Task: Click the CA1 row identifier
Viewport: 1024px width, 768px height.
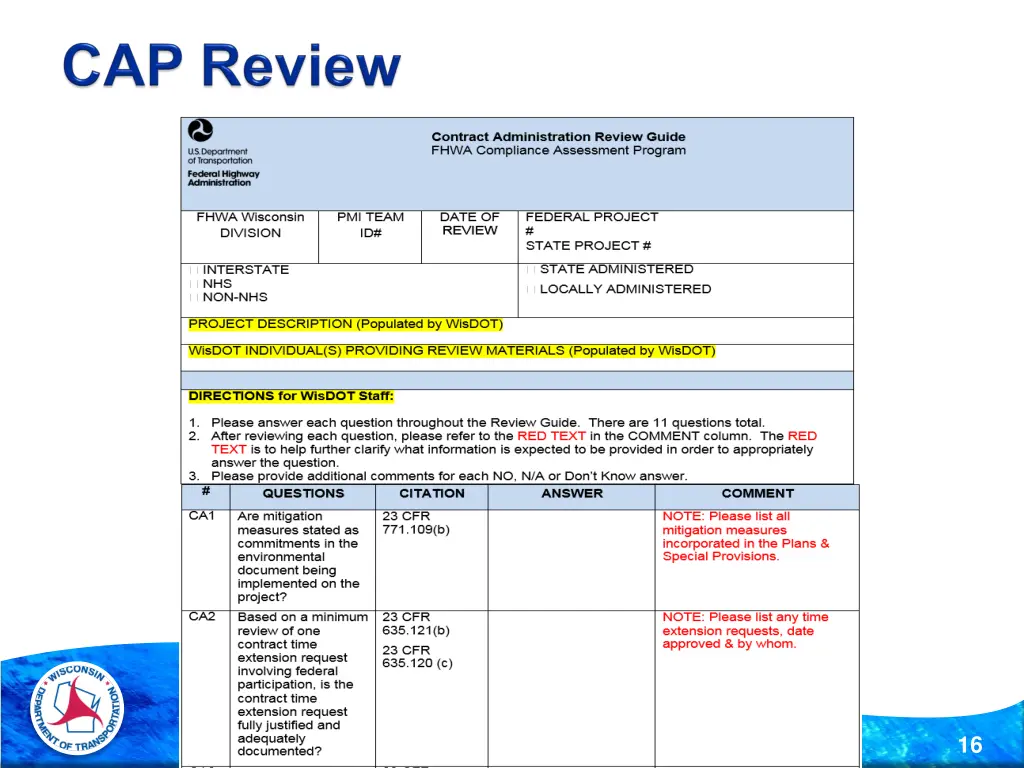Action: [x=202, y=516]
